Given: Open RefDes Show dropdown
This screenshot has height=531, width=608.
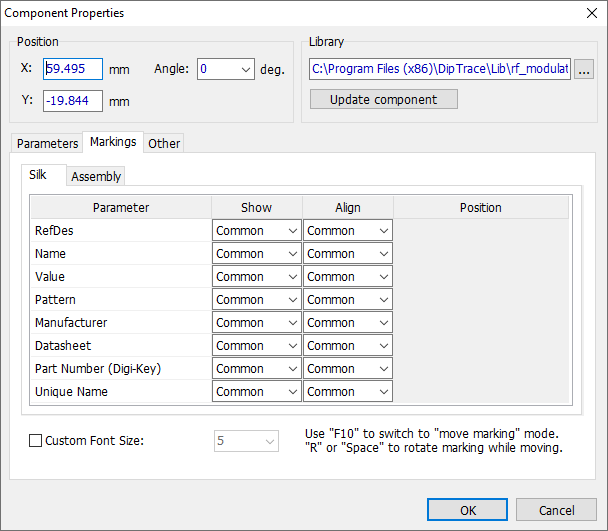Looking at the screenshot, I should tap(257, 230).
